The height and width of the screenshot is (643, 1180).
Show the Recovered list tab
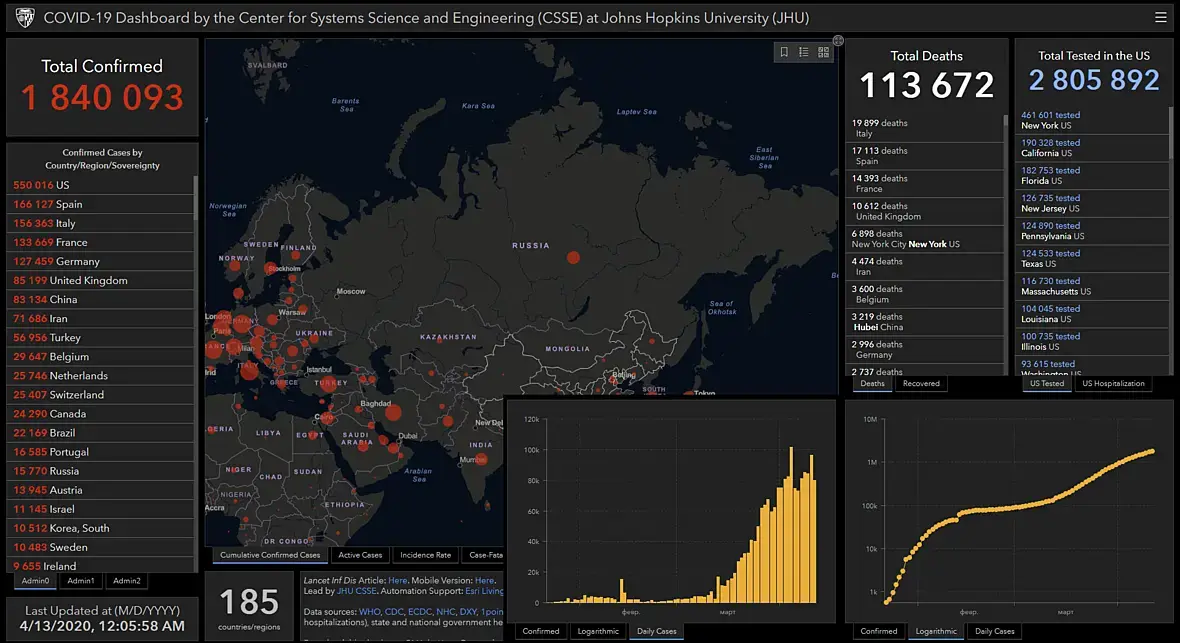pos(921,383)
